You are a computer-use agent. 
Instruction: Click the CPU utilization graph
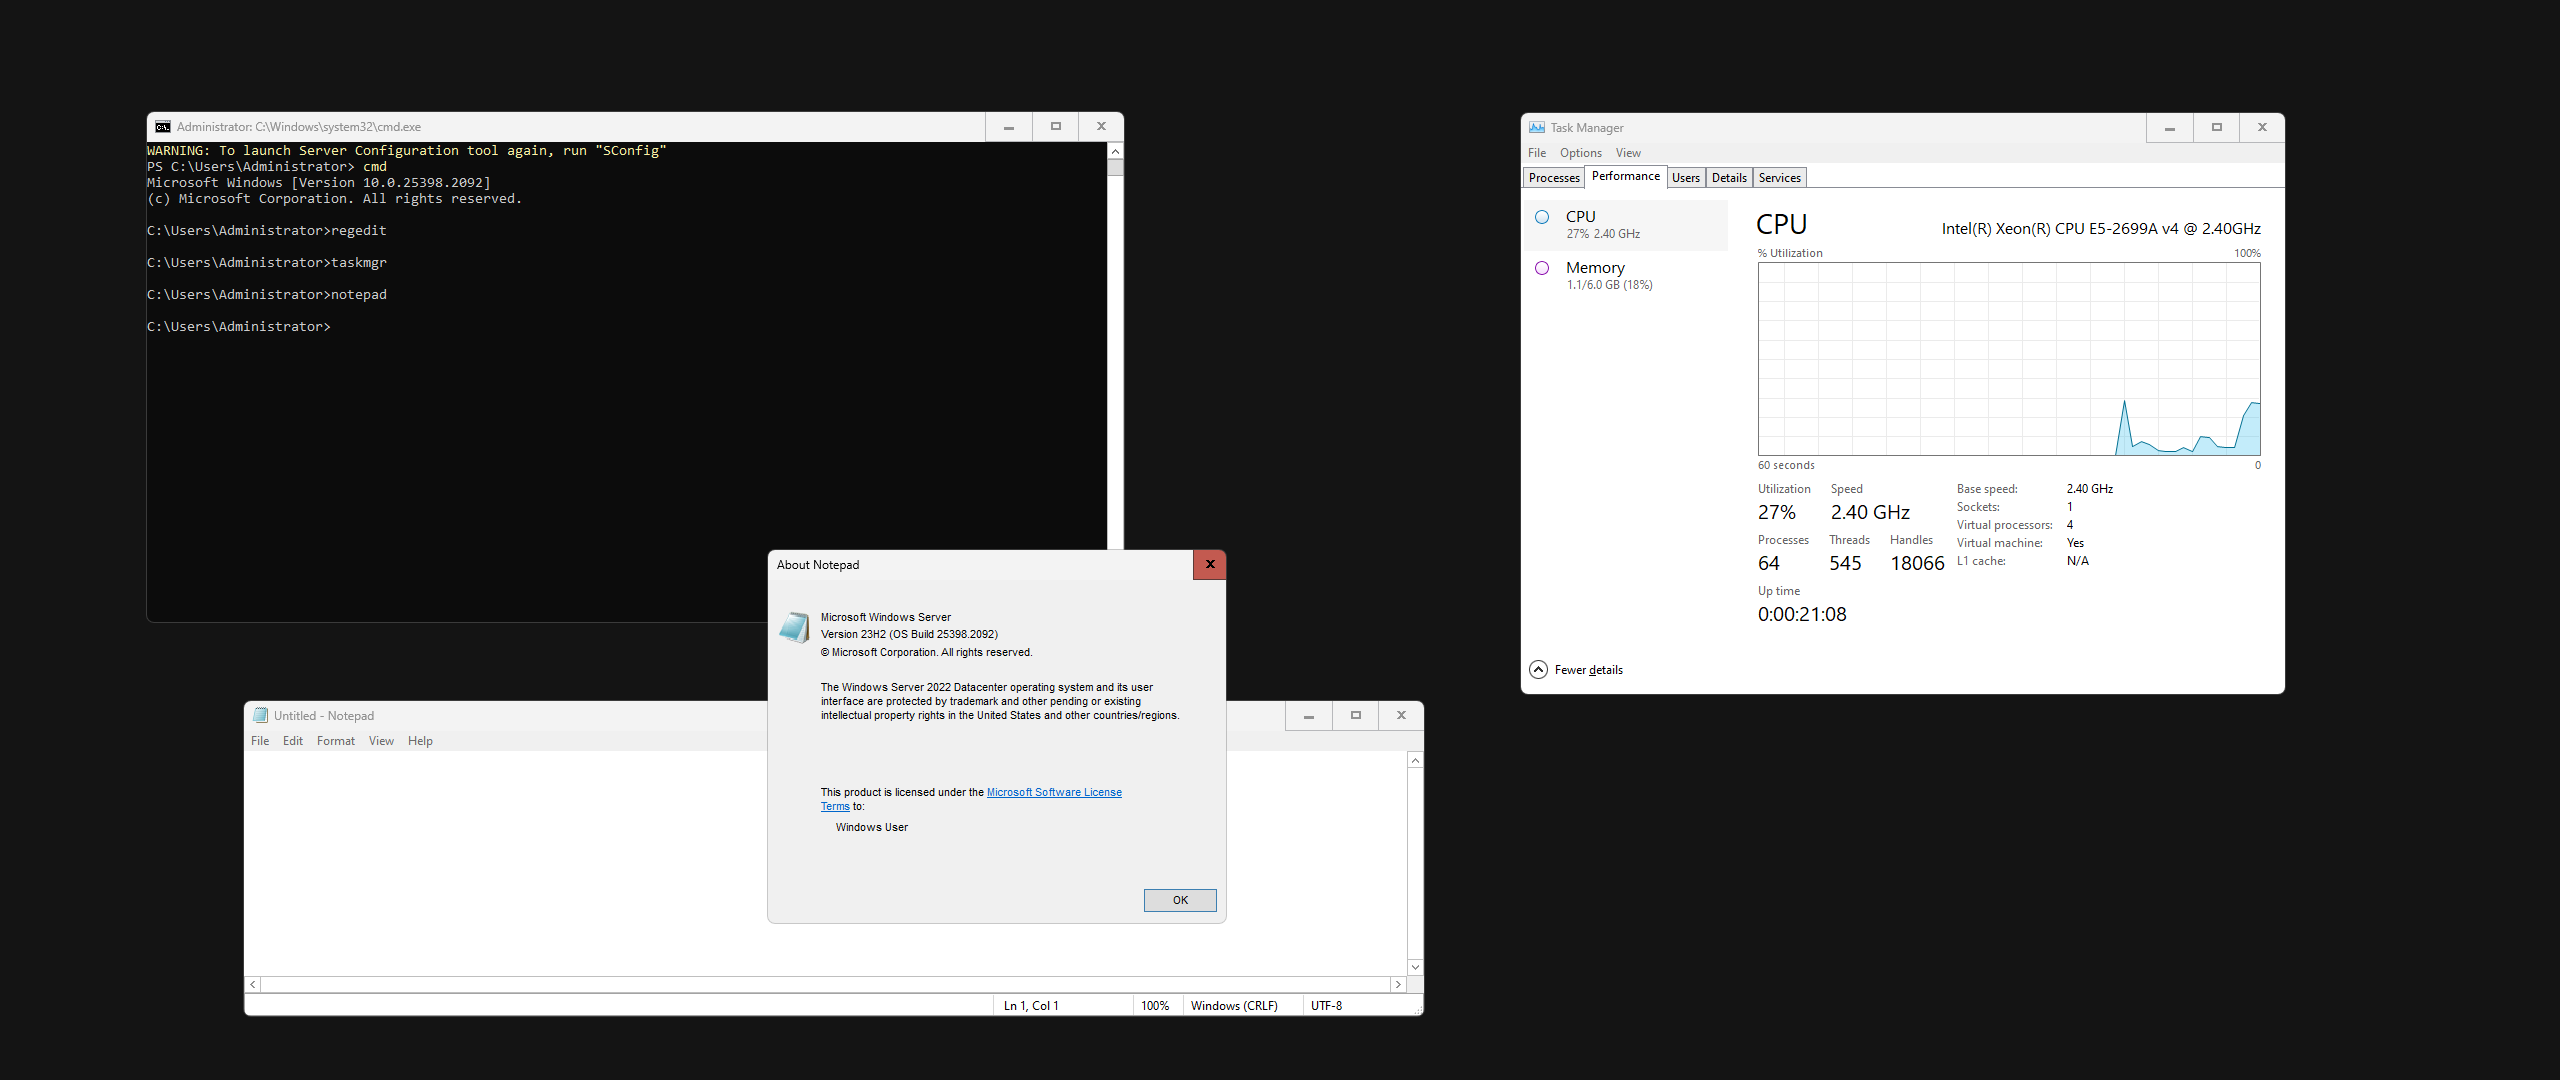pos(2008,359)
